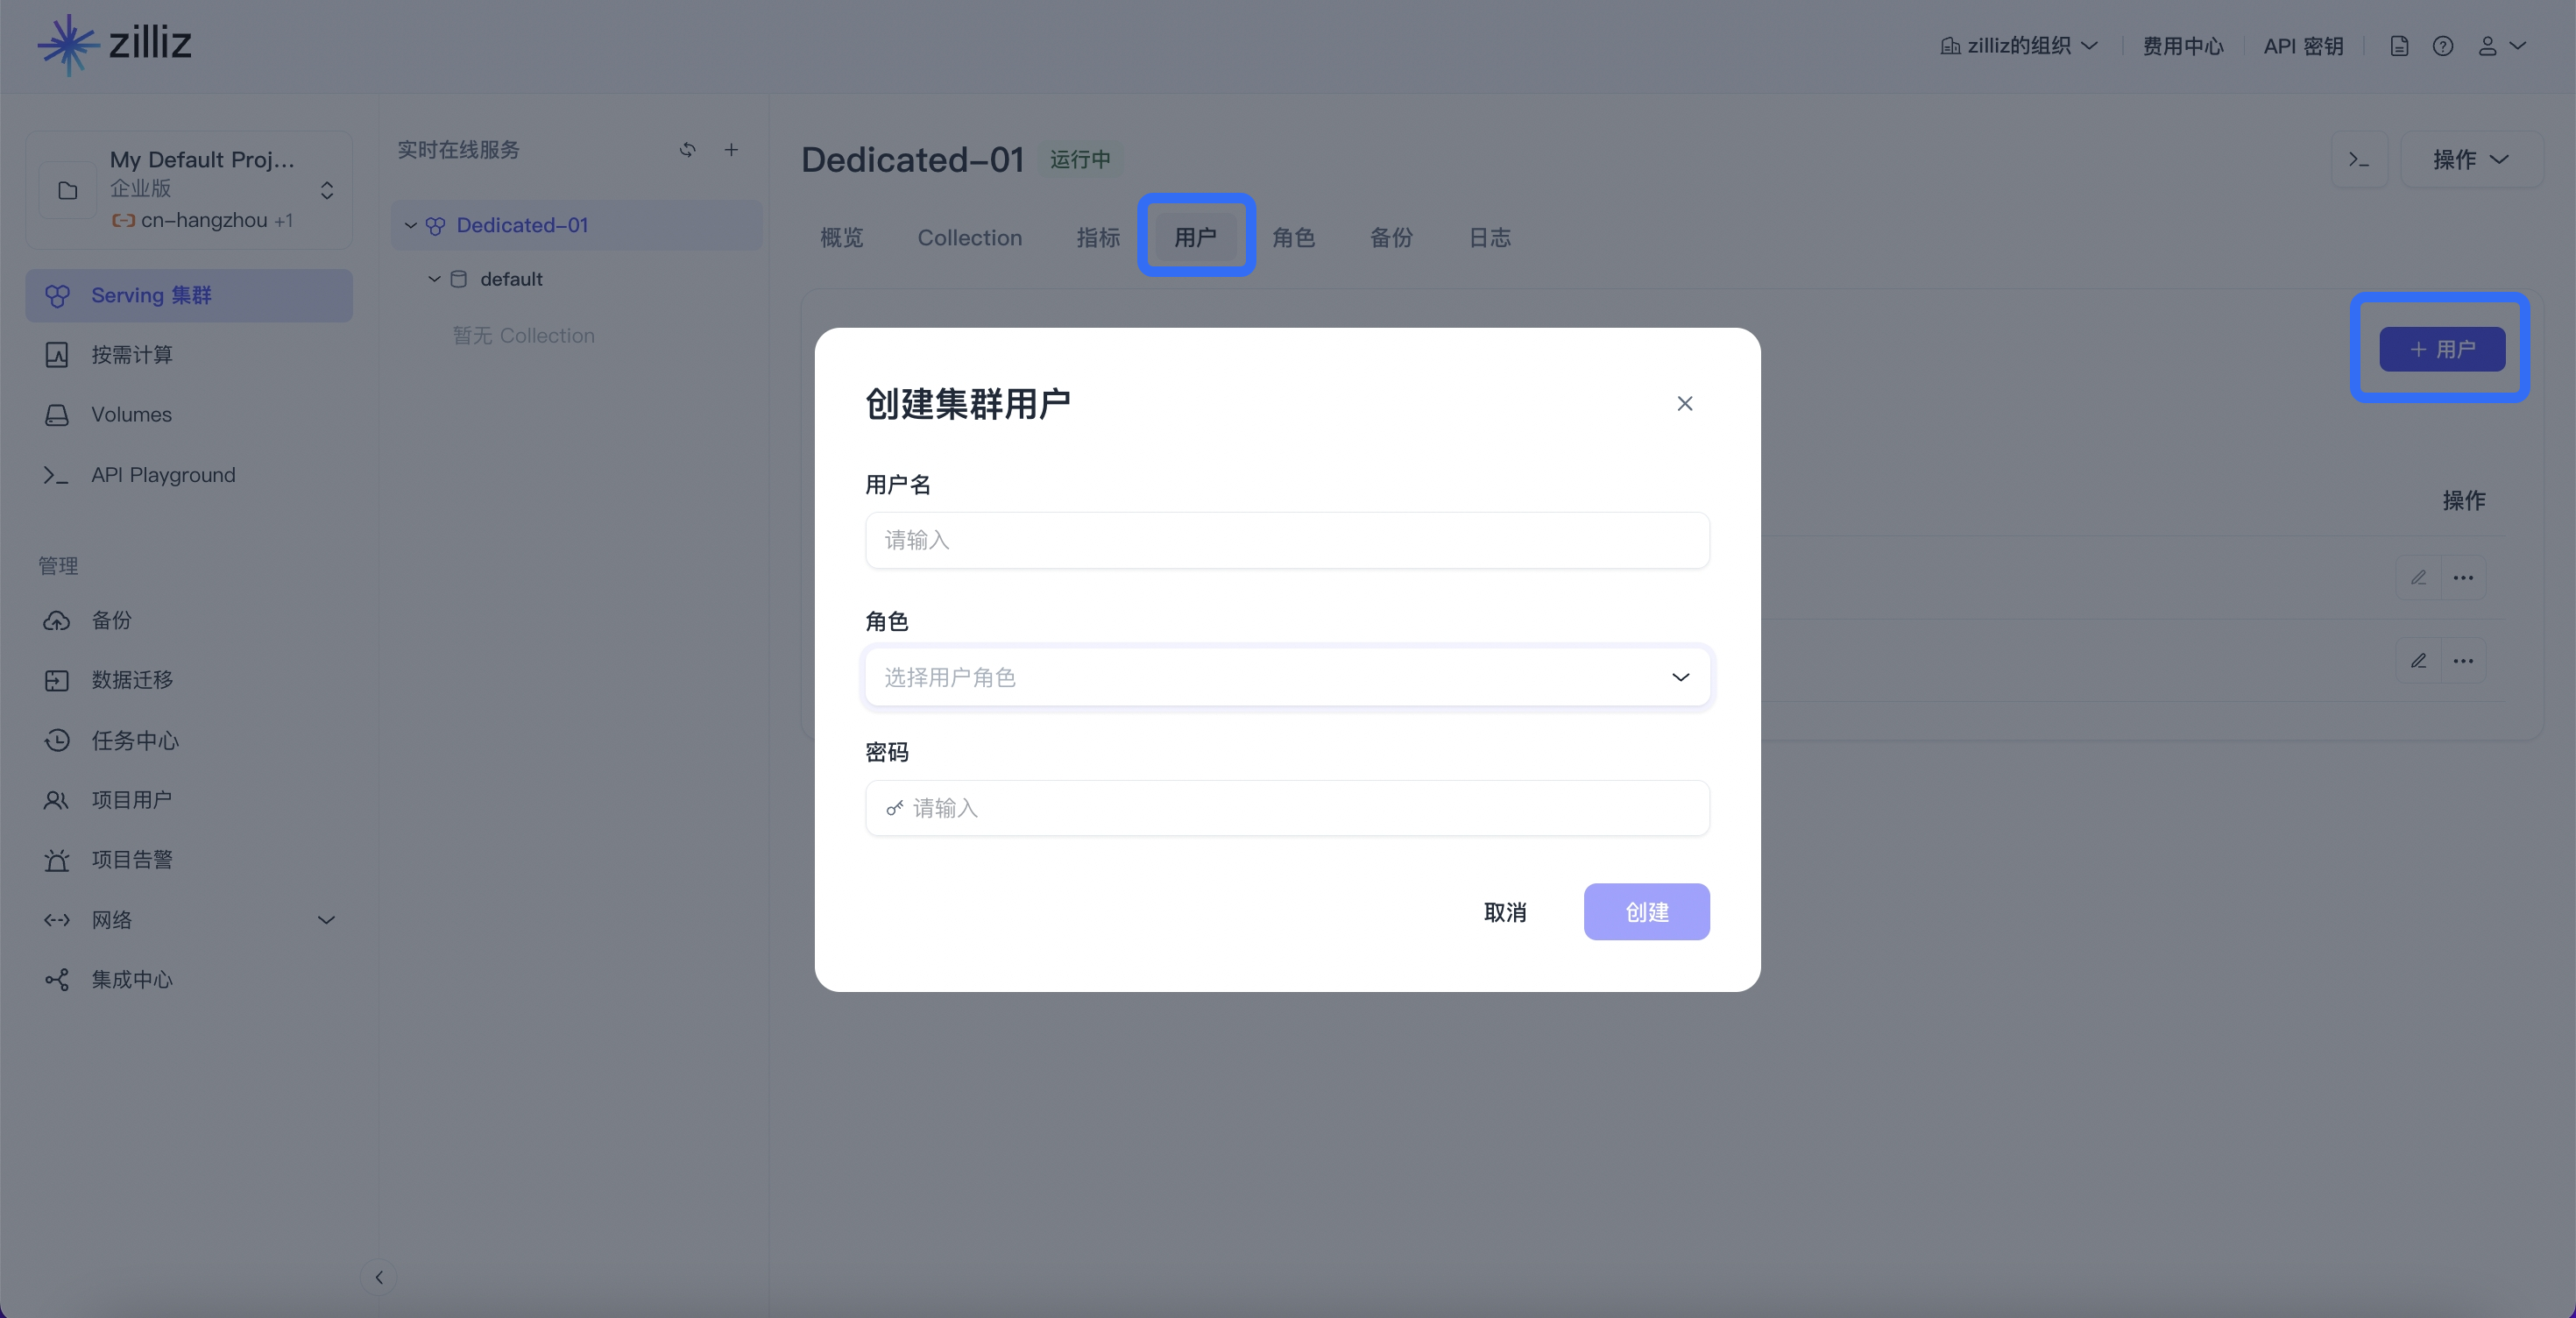The height and width of the screenshot is (1318, 2576).
Task: Open the 操作 dropdown menu
Action: click(2471, 160)
